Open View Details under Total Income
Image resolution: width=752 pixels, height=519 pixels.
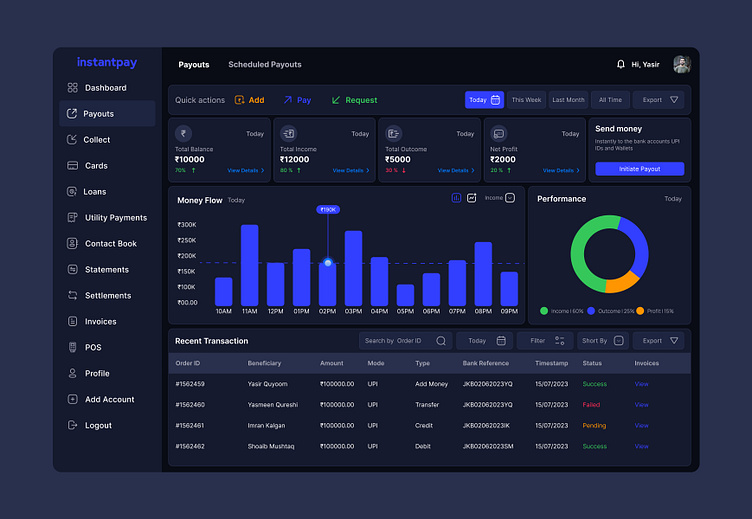click(351, 170)
